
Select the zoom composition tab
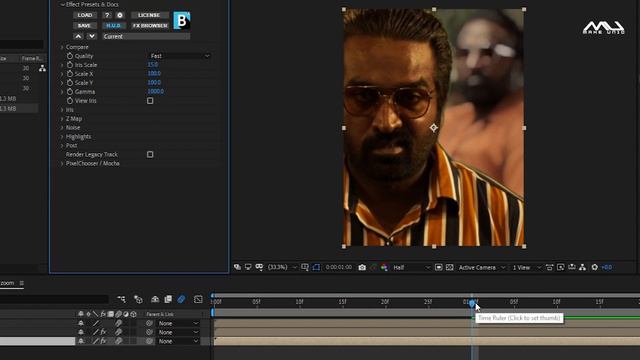pos(7,283)
